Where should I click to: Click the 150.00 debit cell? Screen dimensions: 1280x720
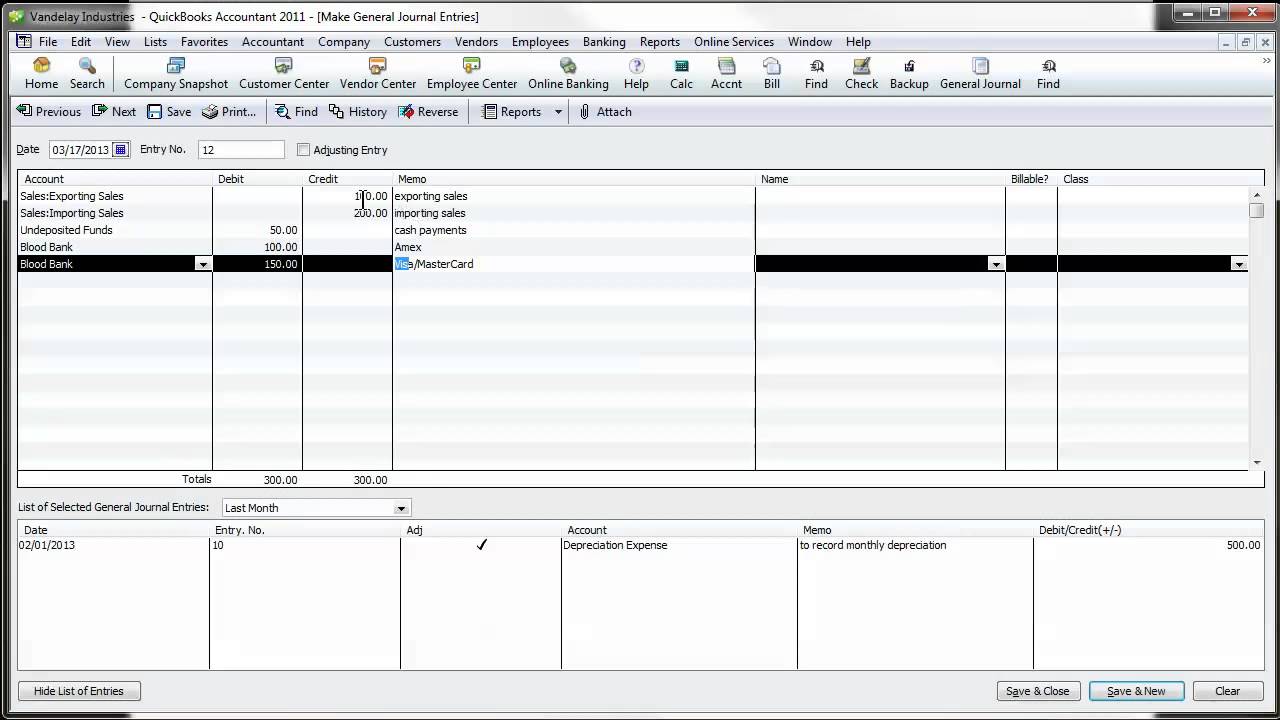257,264
